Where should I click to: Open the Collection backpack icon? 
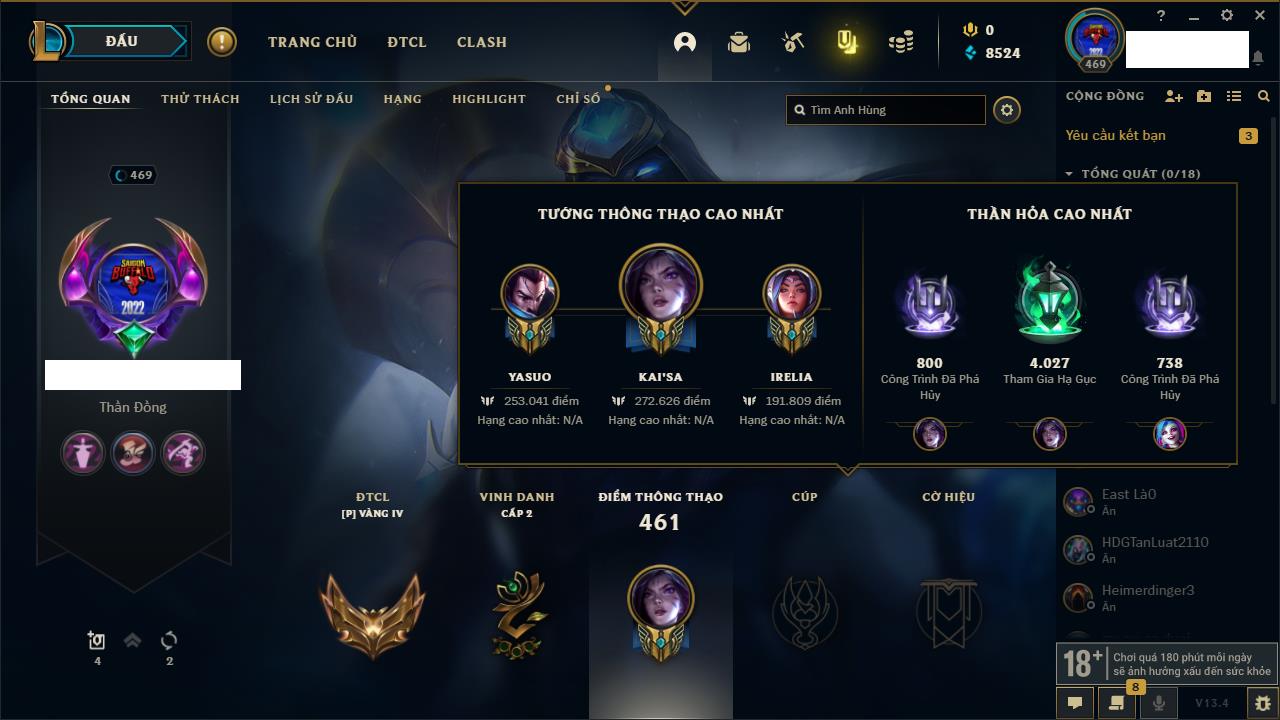739,42
